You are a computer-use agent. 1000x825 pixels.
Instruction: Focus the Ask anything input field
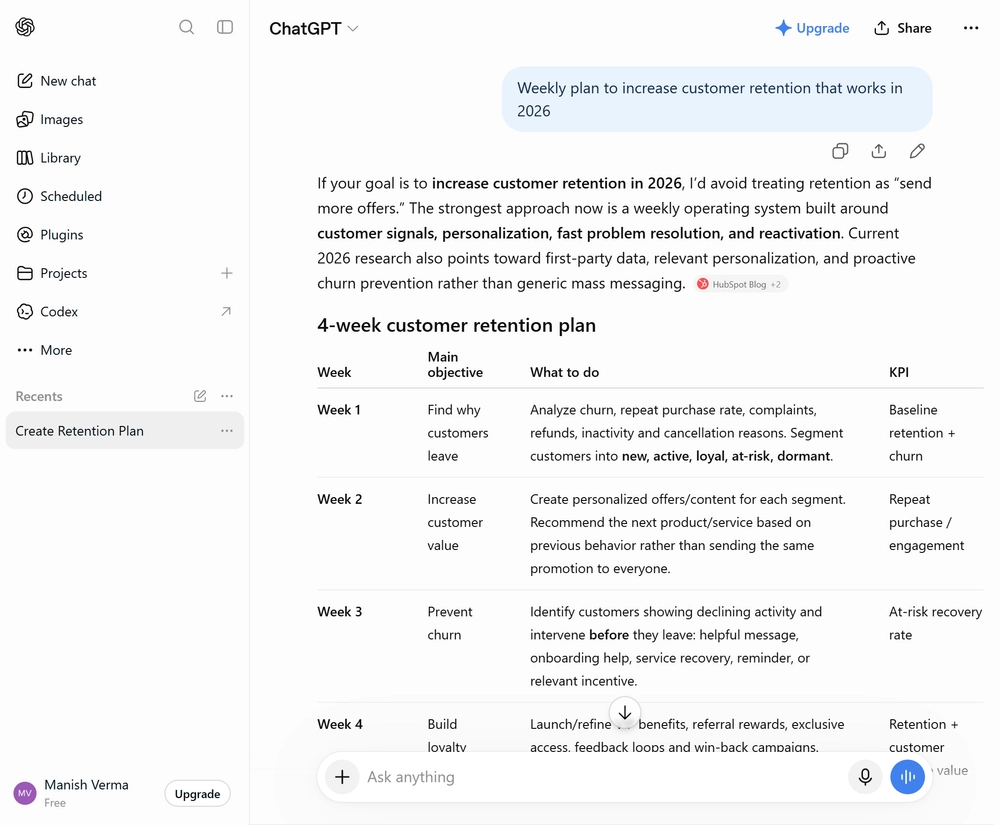(603, 777)
